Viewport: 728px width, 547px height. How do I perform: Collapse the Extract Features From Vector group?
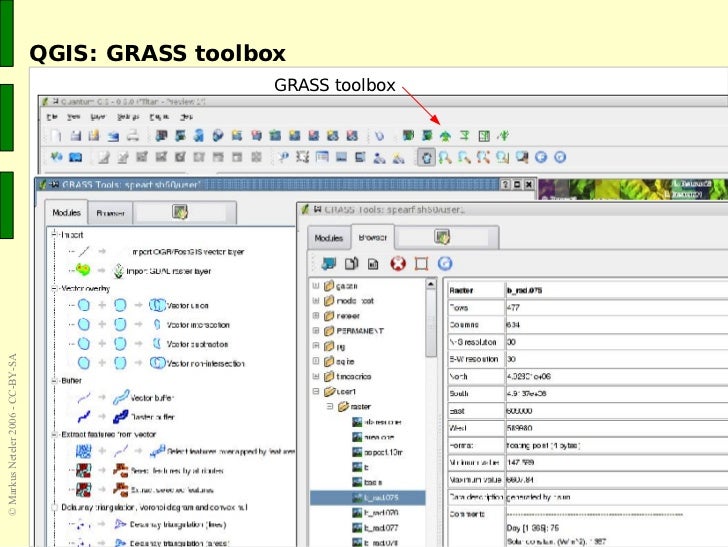pos(54,434)
